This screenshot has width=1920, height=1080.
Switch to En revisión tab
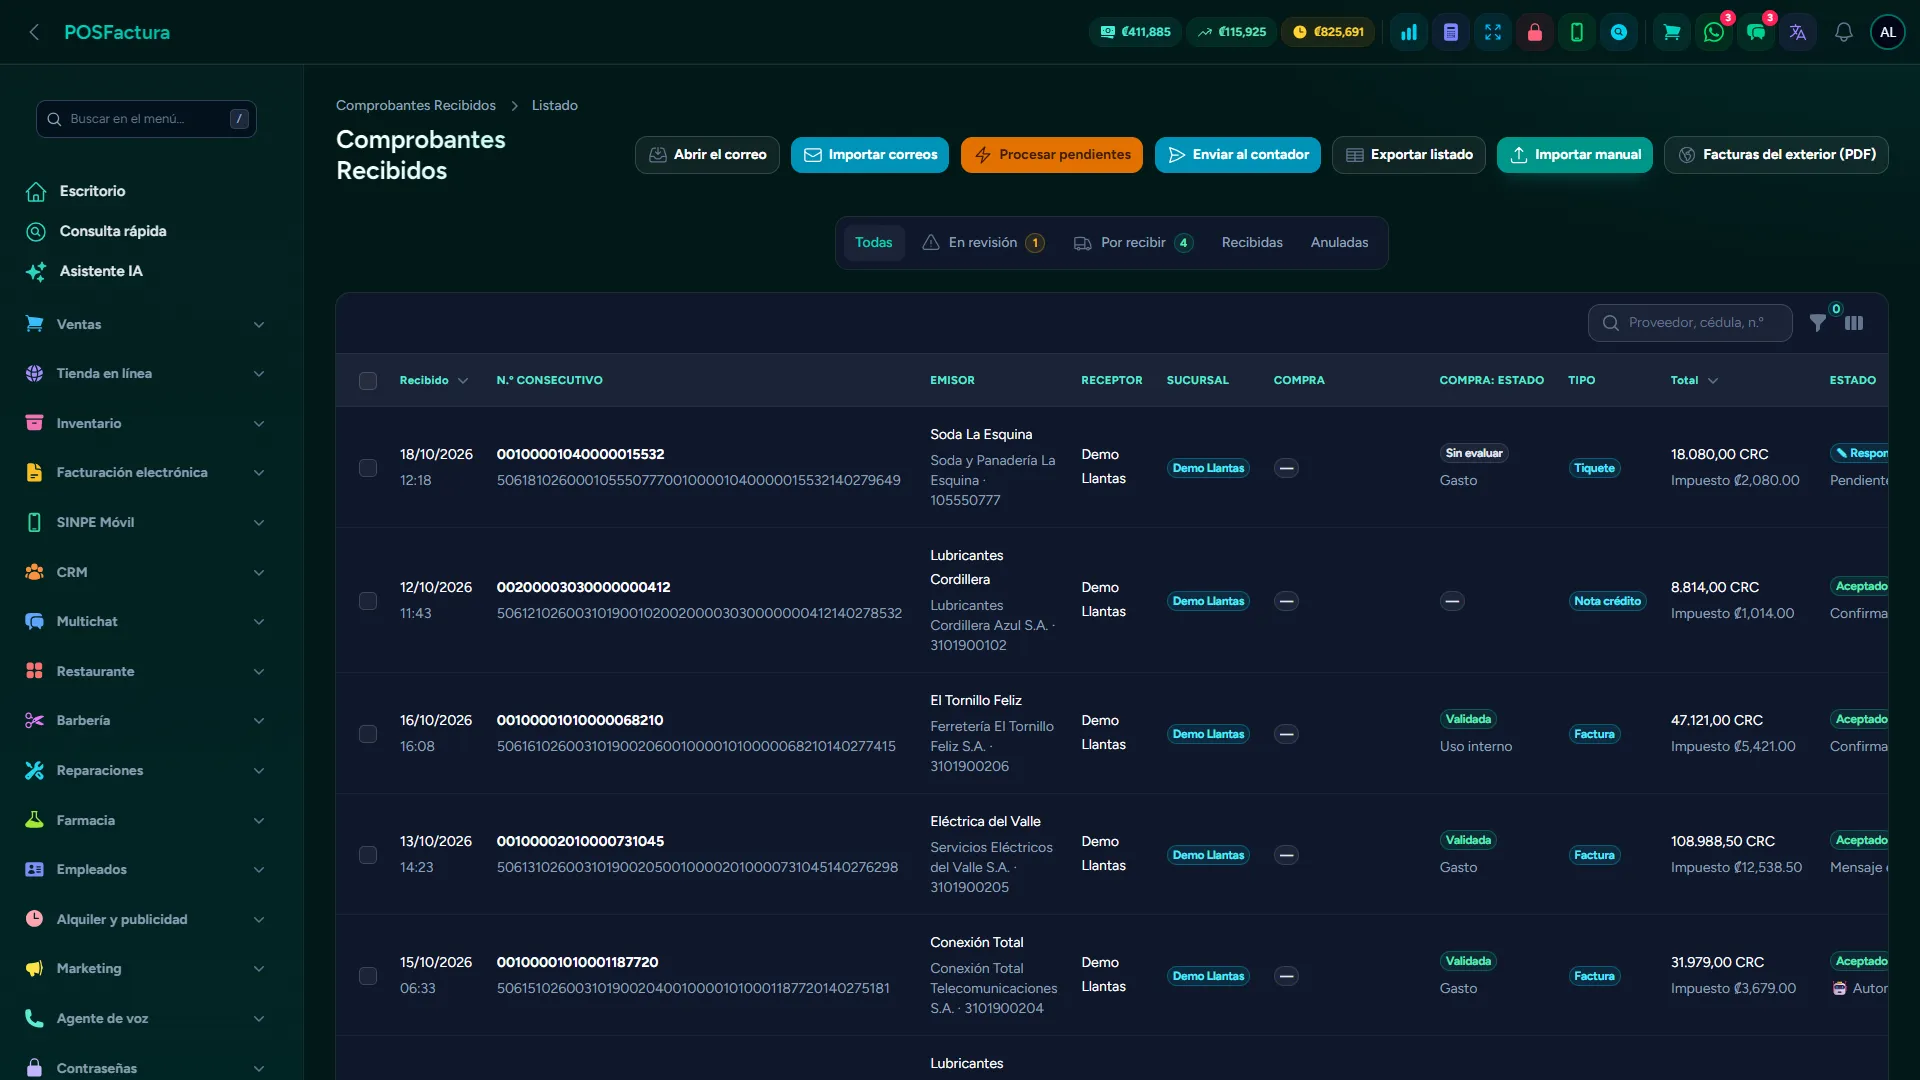[984, 243]
